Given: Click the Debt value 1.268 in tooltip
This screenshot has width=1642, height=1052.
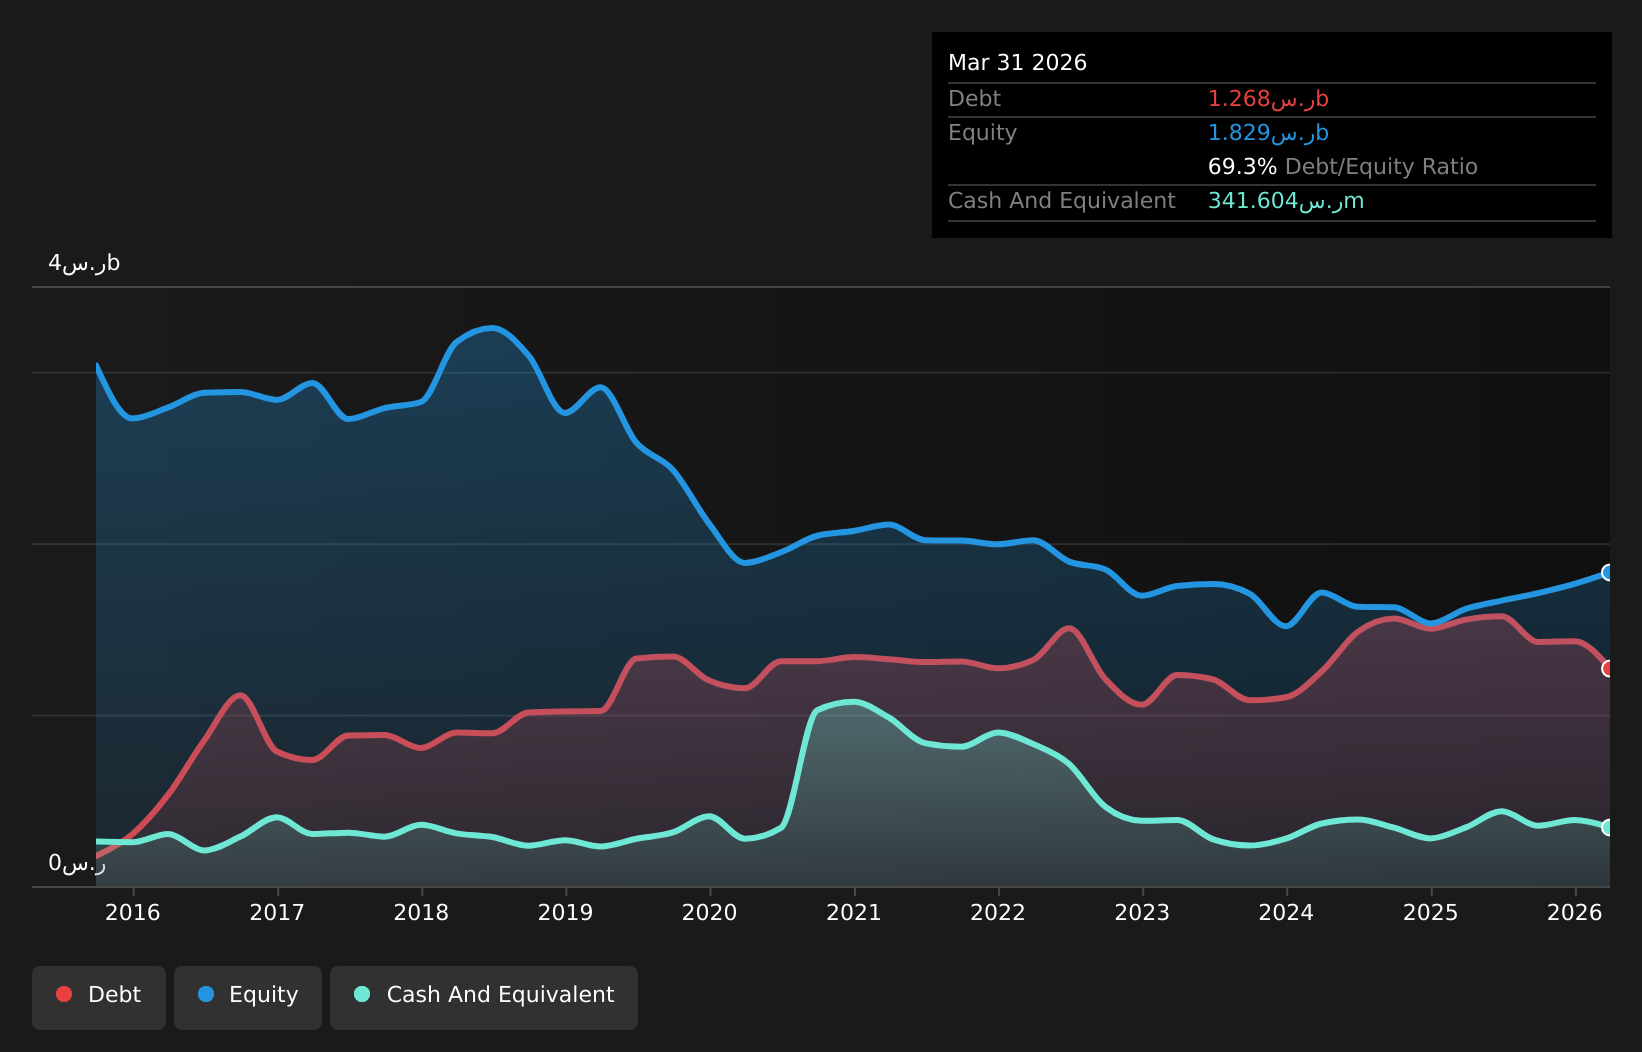Looking at the screenshot, I should 1268,98.
